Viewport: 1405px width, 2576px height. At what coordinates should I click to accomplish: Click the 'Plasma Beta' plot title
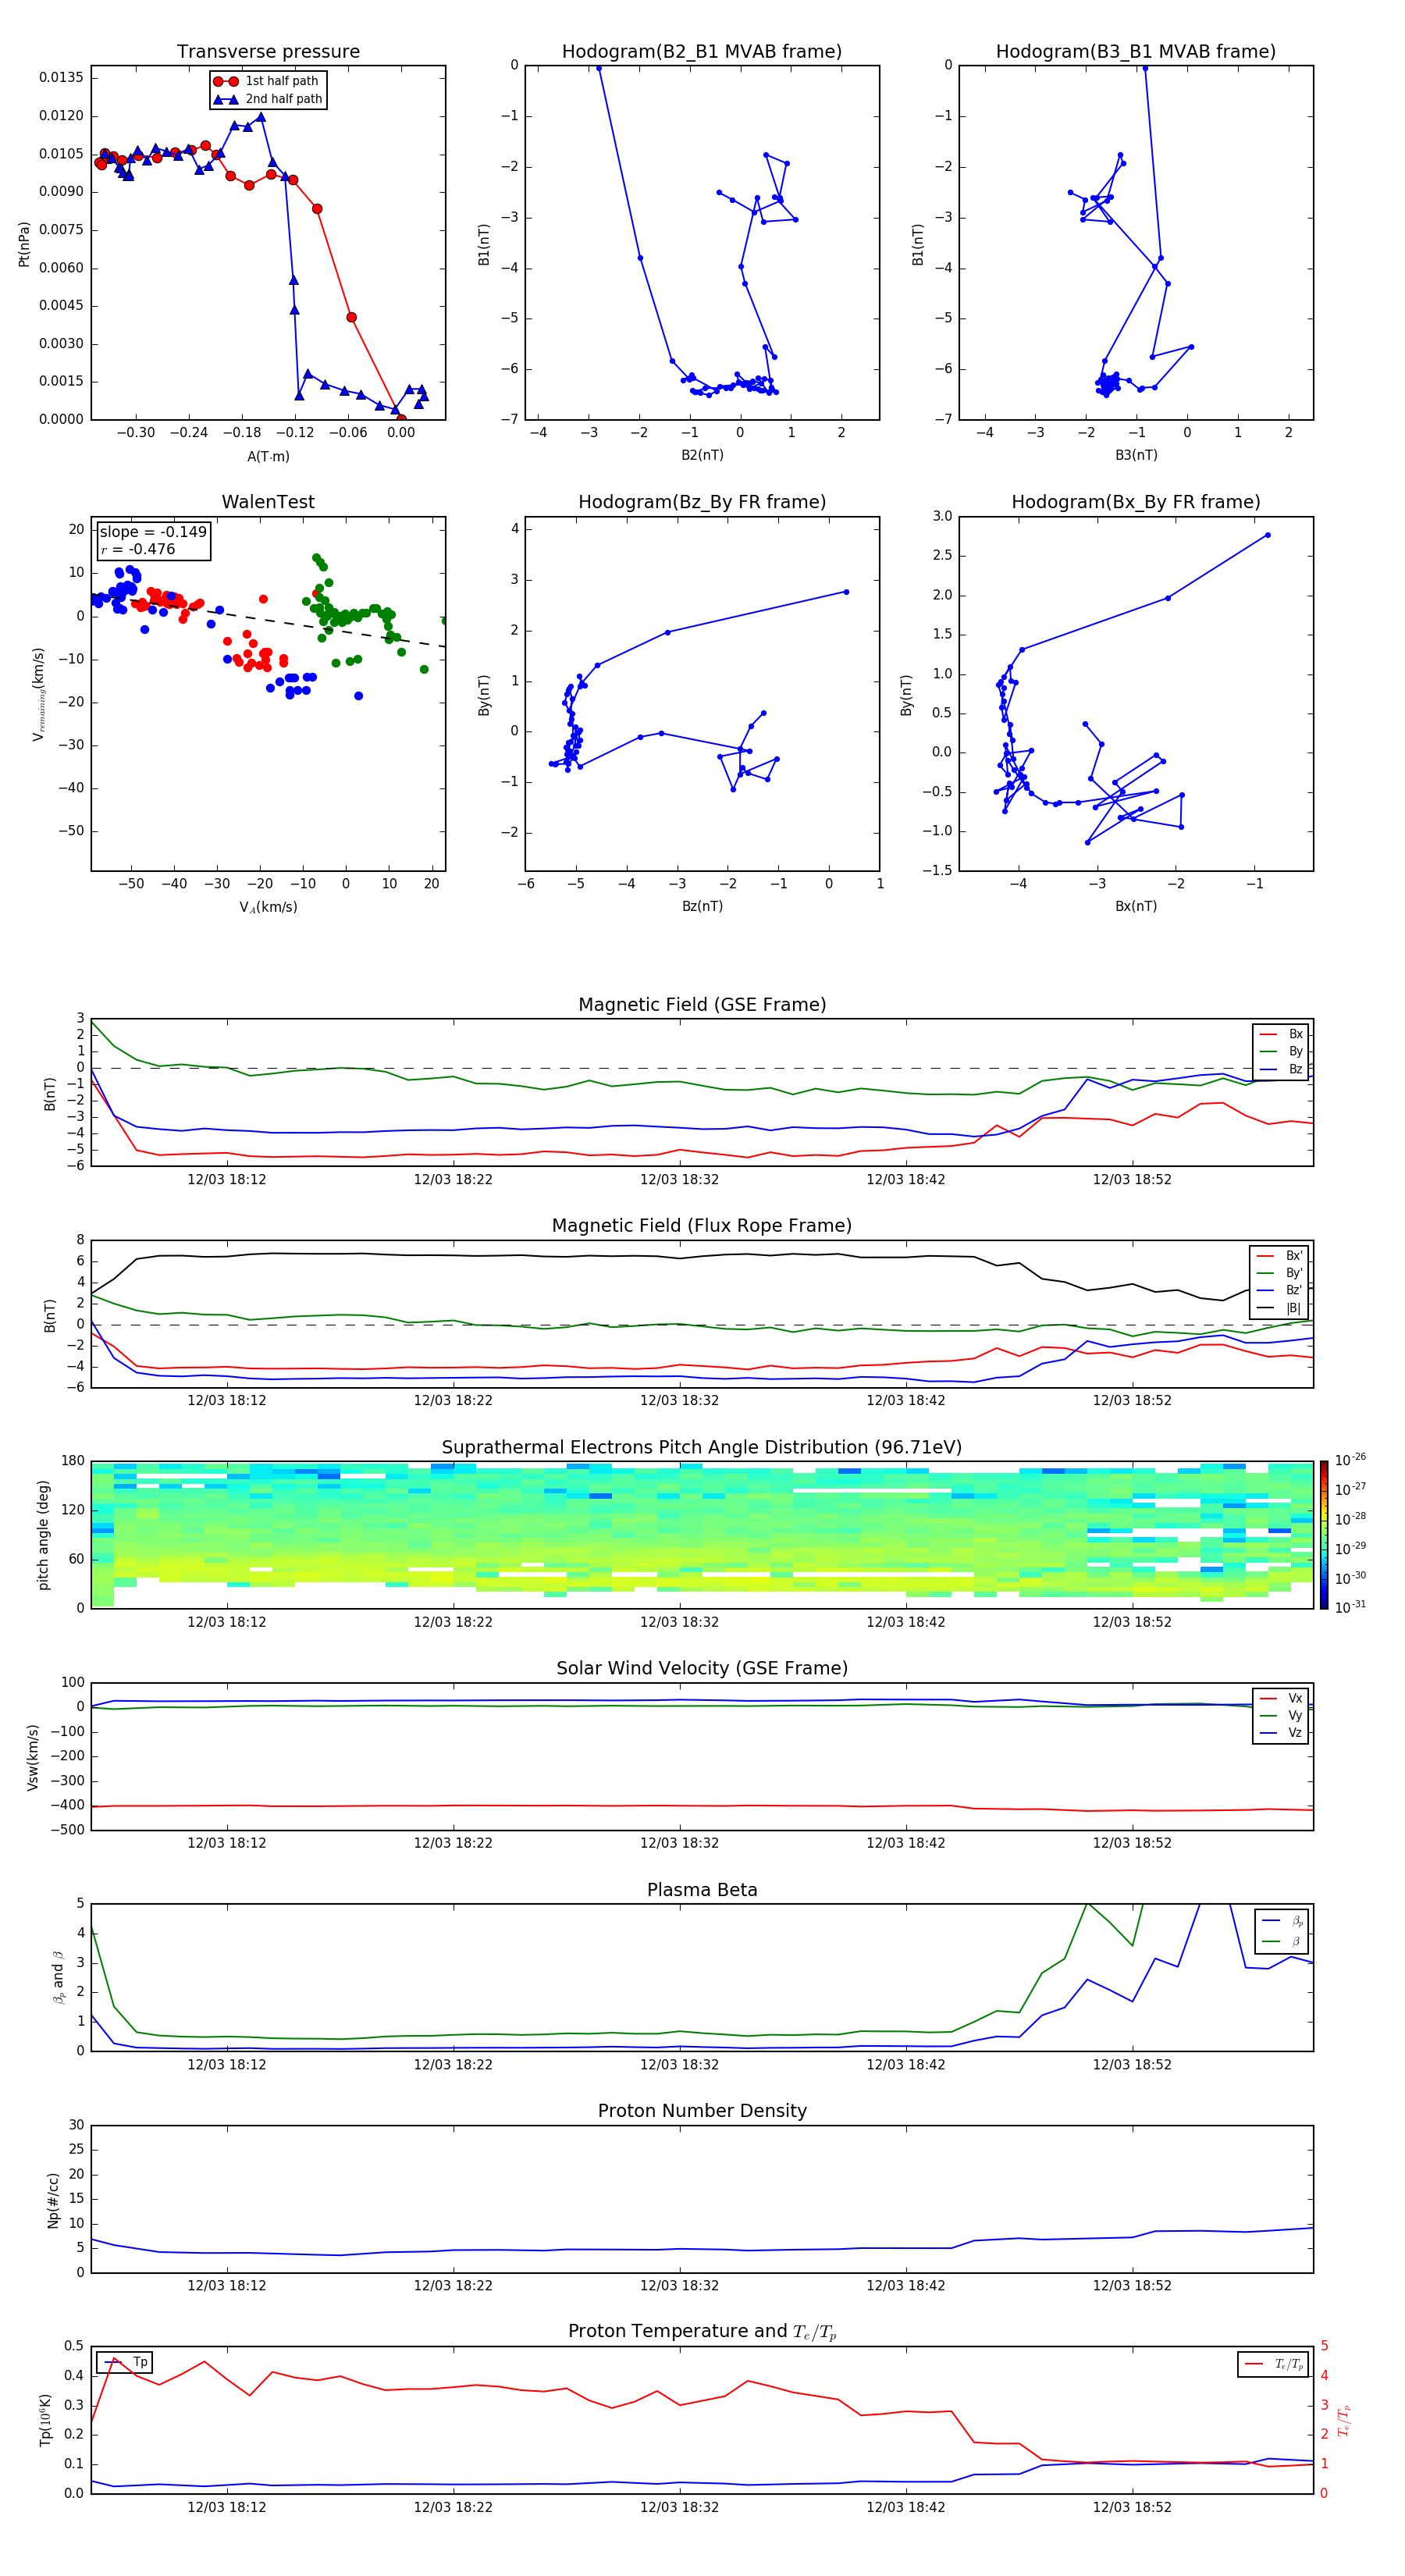click(702, 1890)
